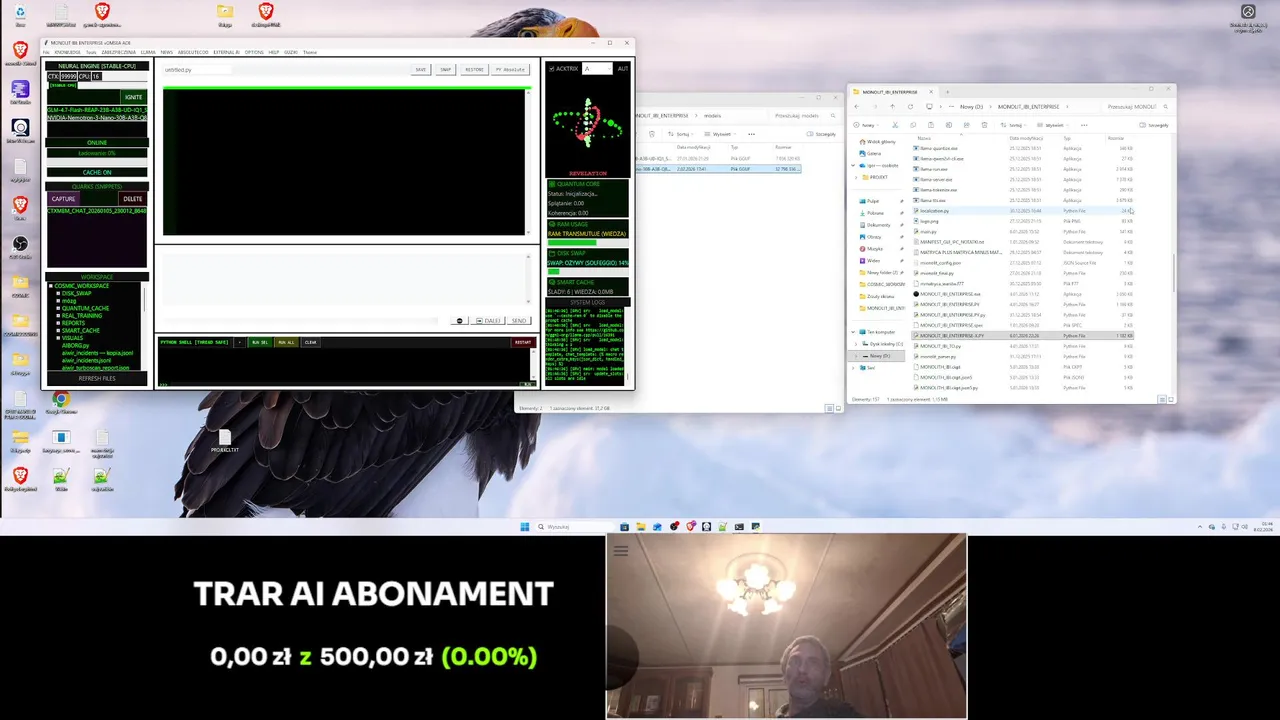Click the IGNITE button in Neural Engine panel
Image resolution: width=1280 pixels, height=720 pixels.
[x=133, y=97]
